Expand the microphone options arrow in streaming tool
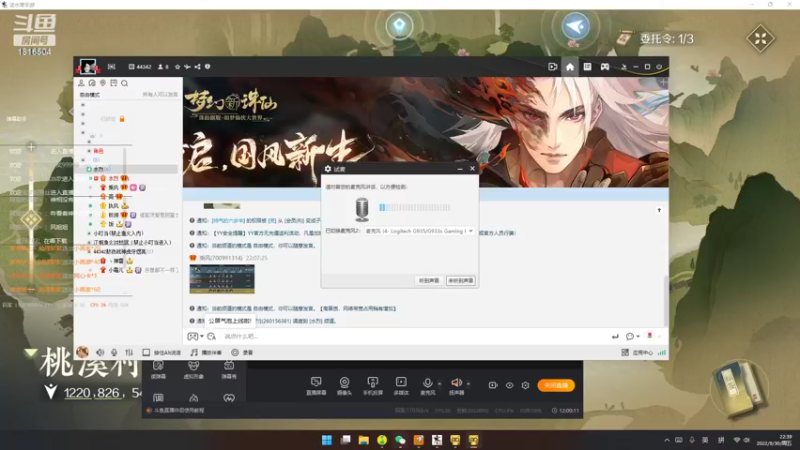Screen dimensions: 800x450 [440, 384]
